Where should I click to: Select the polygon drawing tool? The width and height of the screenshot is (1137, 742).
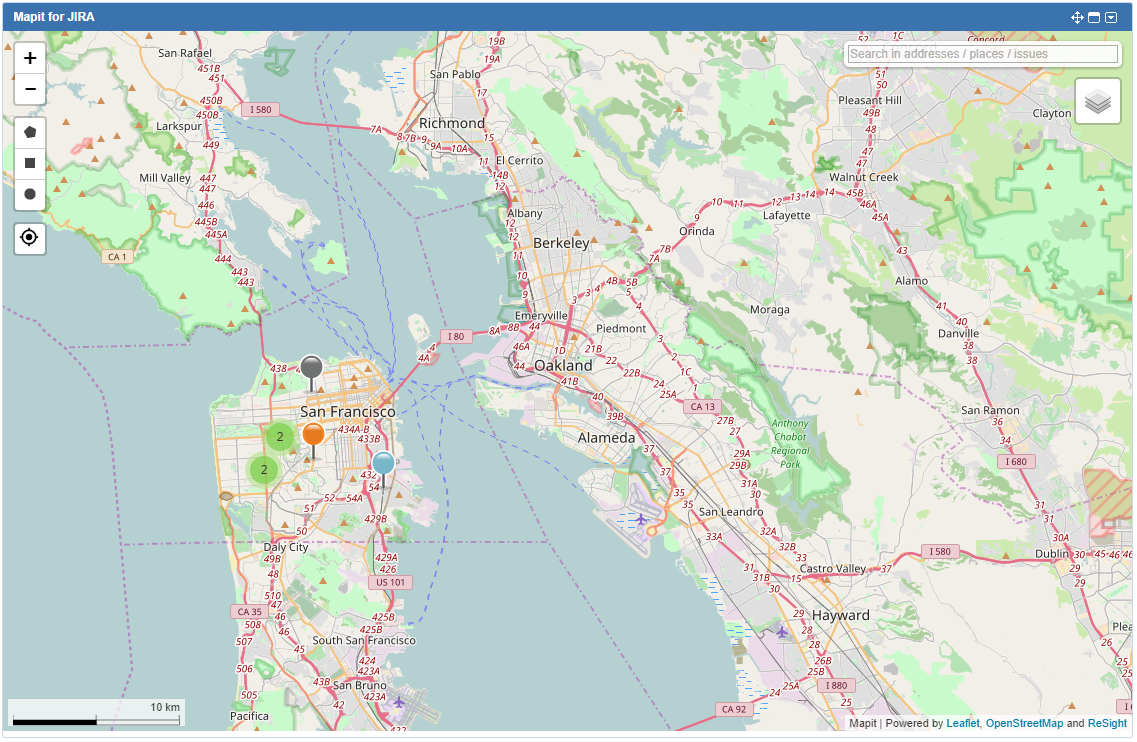[x=30, y=132]
